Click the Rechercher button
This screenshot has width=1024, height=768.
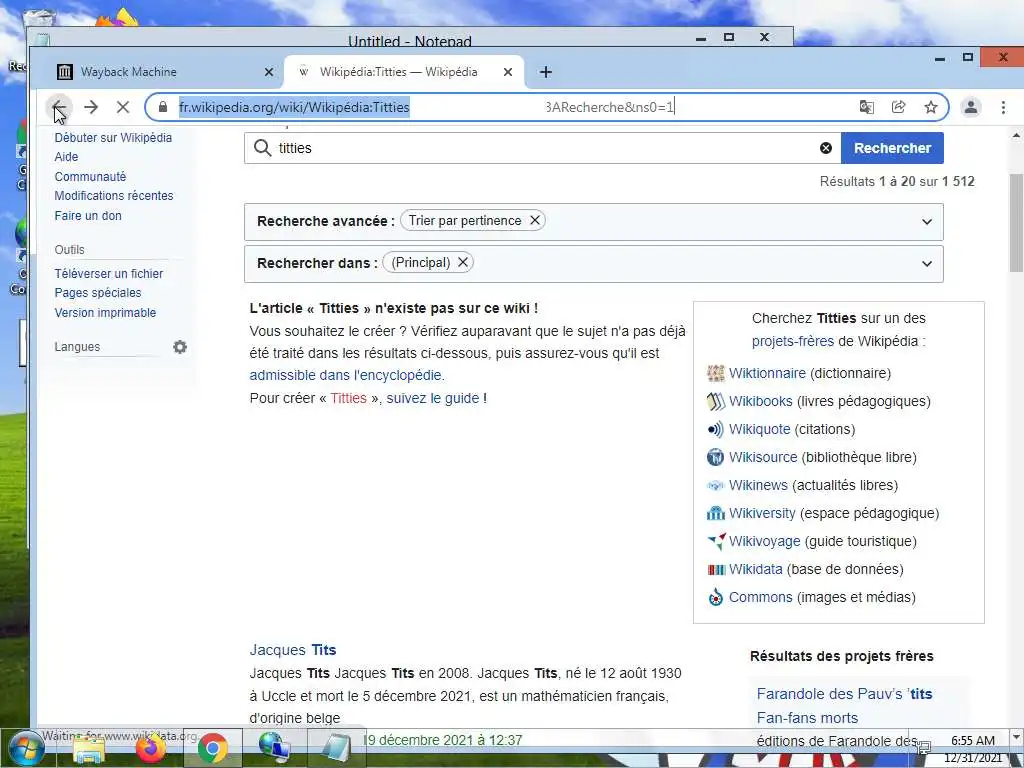coord(892,148)
